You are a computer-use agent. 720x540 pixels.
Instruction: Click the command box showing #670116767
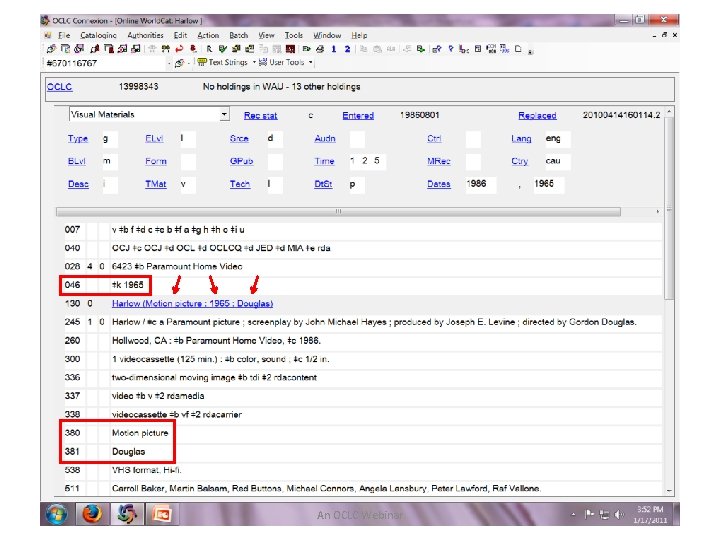point(106,63)
